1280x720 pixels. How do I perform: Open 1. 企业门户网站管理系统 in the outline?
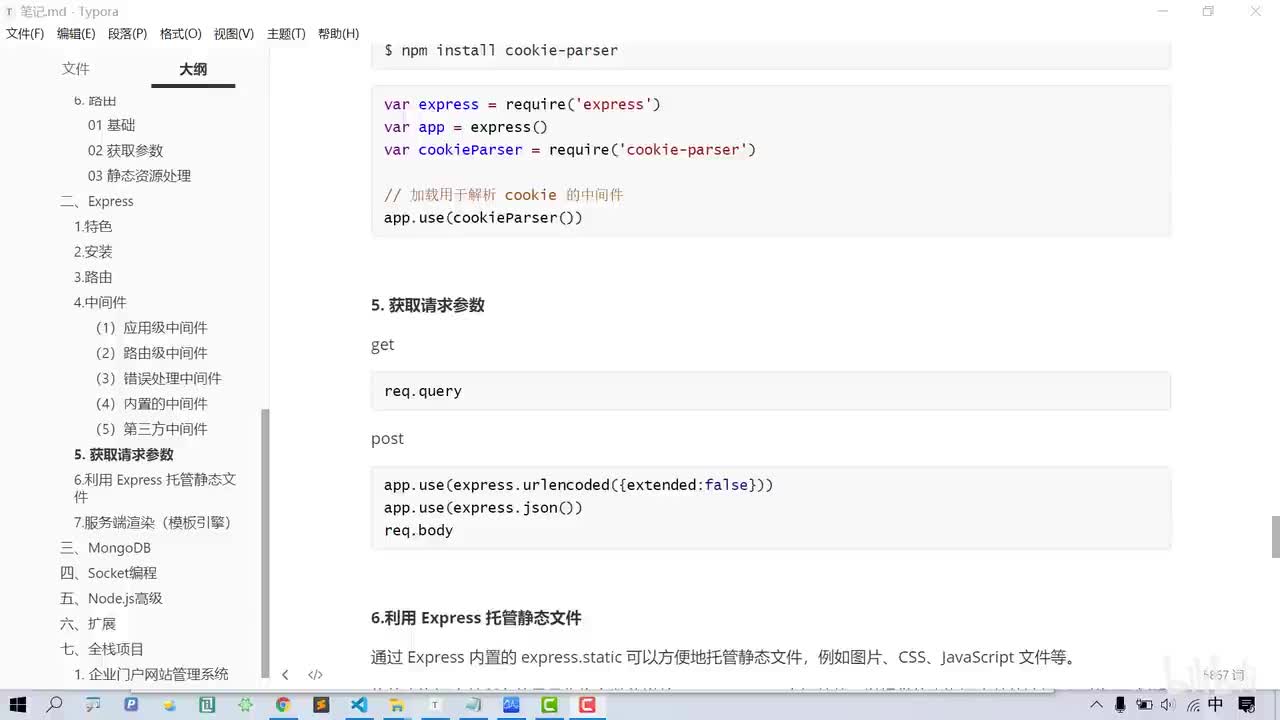coord(151,674)
